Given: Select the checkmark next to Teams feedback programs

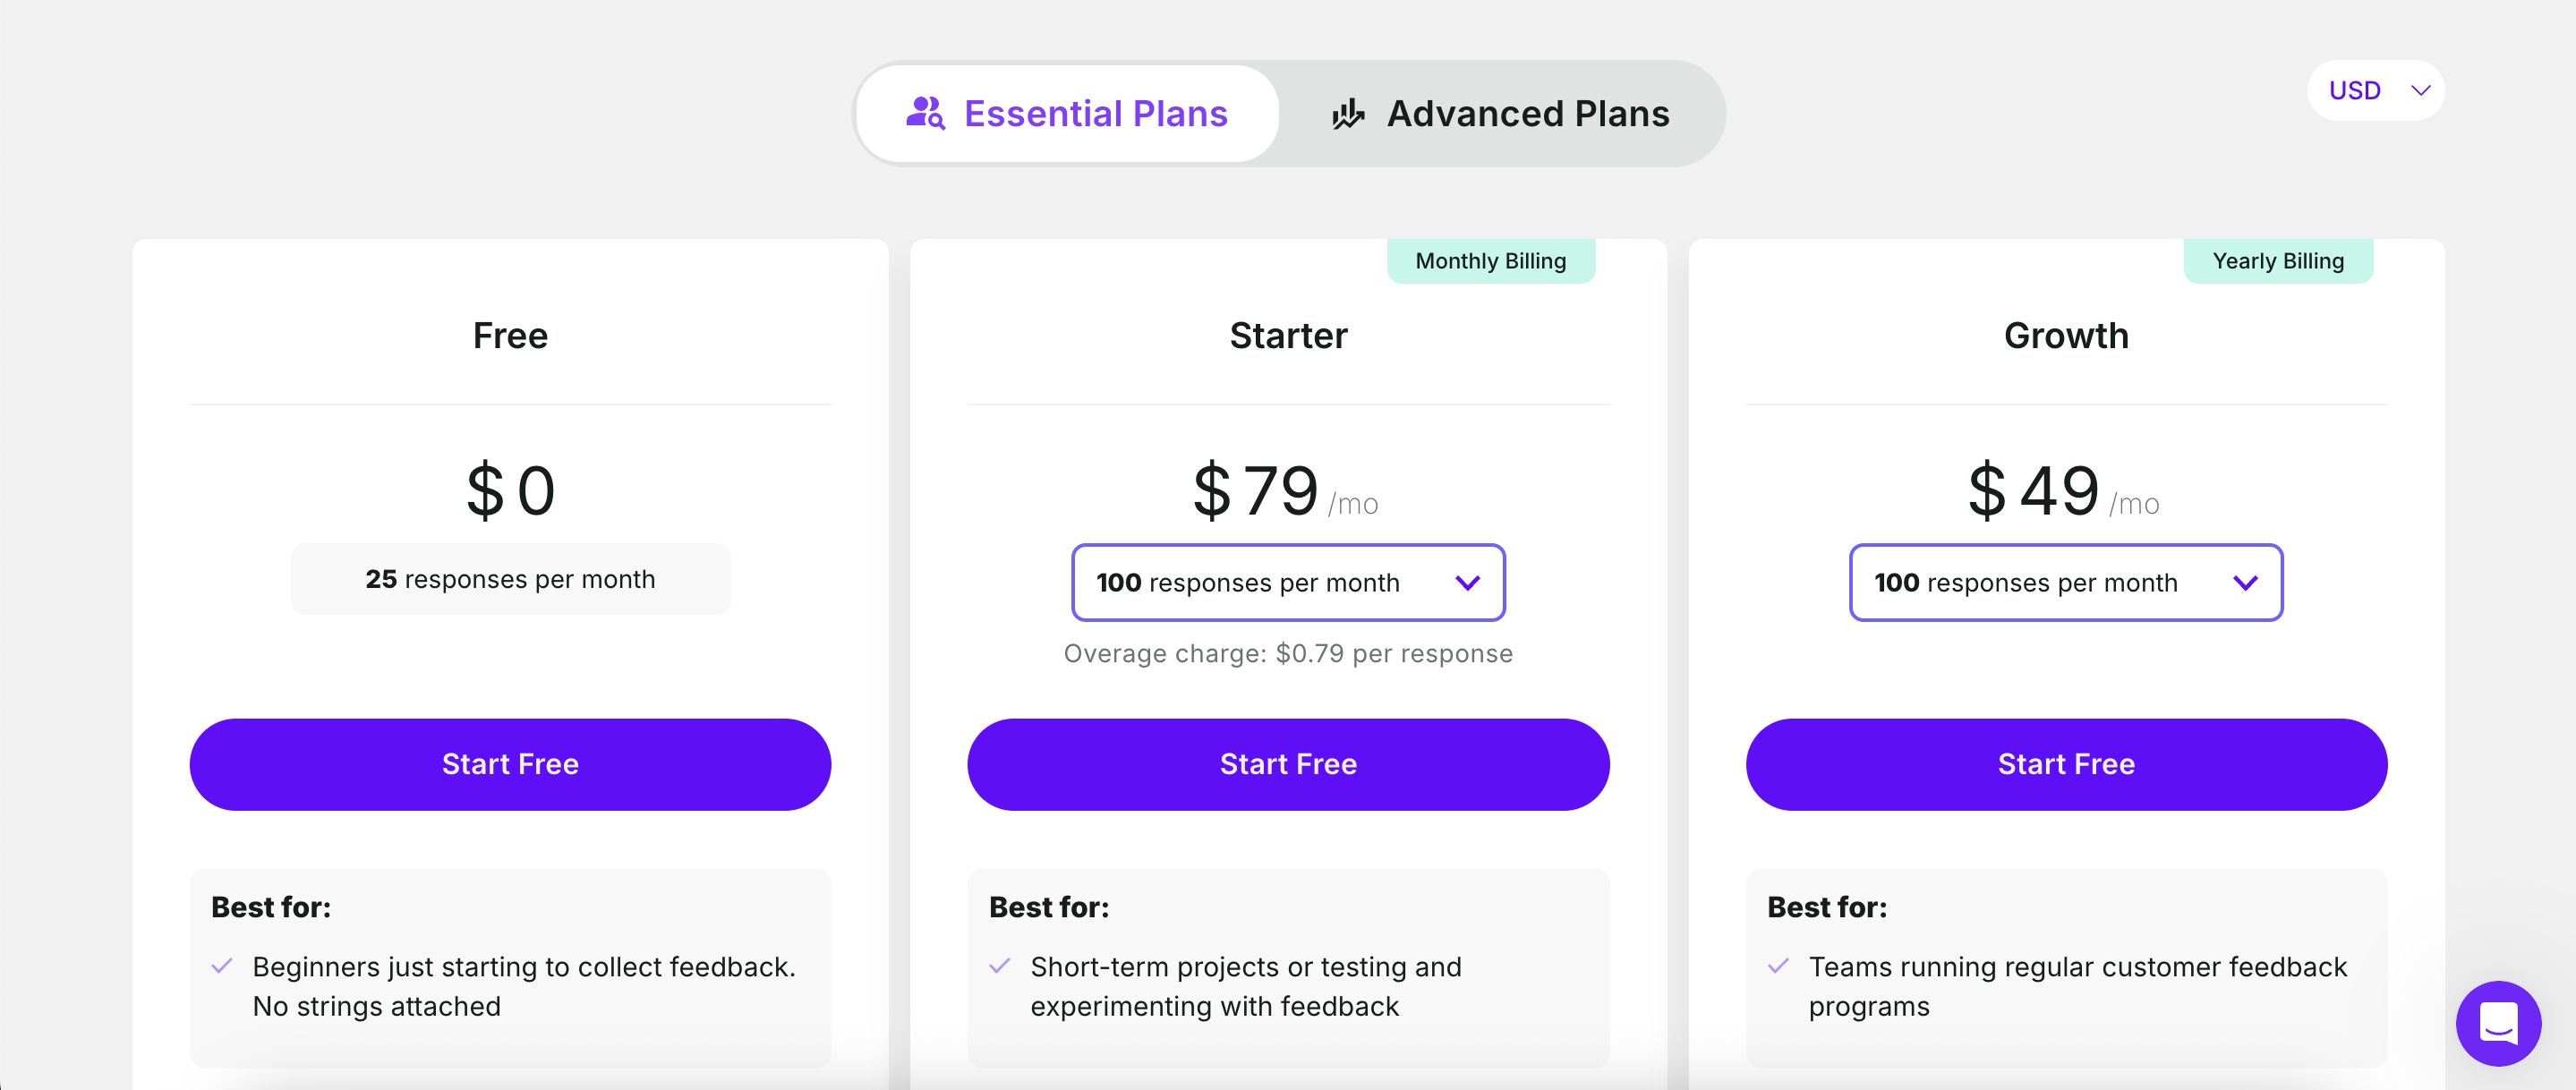Looking at the screenshot, I should [1777, 967].
